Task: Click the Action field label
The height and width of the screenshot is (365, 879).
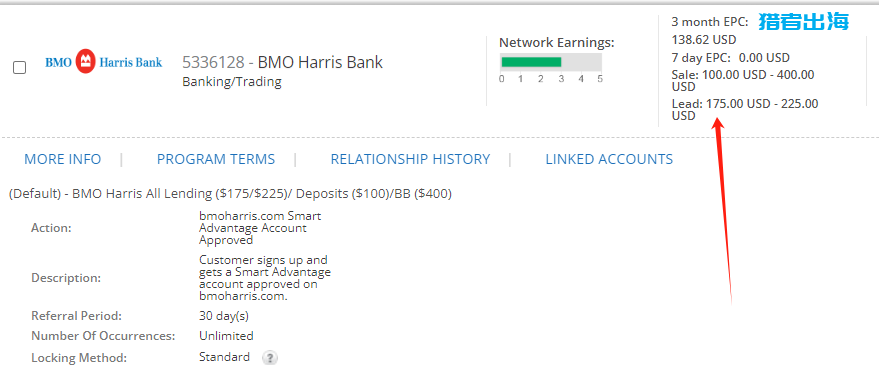Action: (52, 228)
